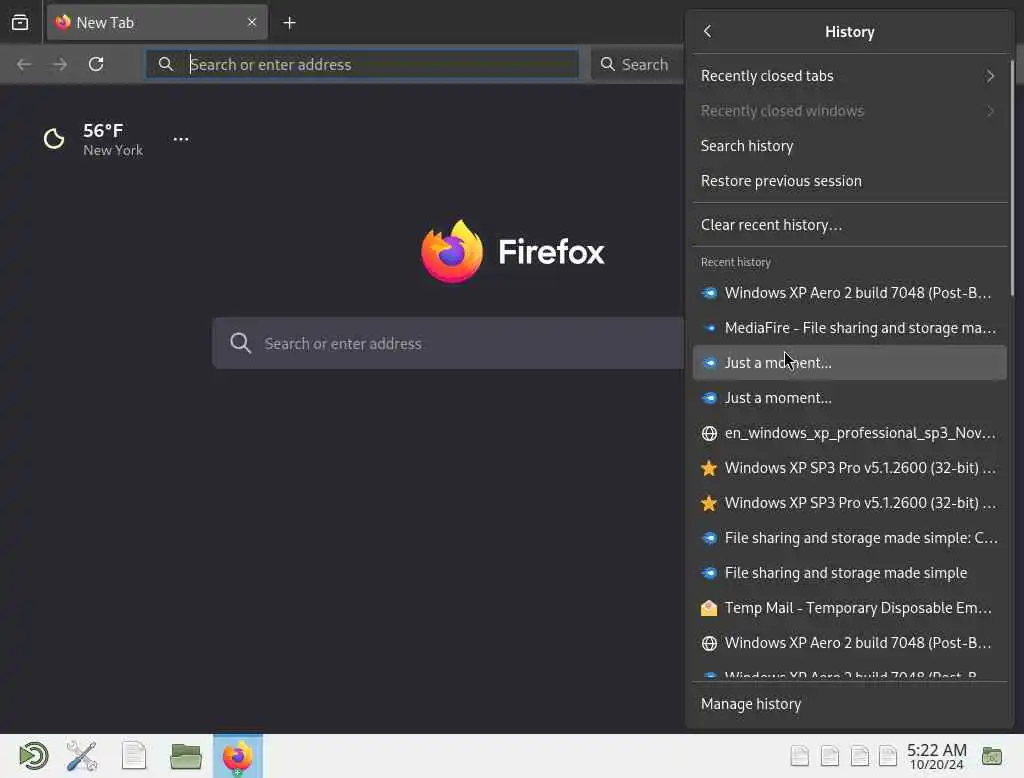The height and width of the screenshot is (778, 1024).
Task: Click the Firefox logo on page
Action: click(x=513, y=251)
